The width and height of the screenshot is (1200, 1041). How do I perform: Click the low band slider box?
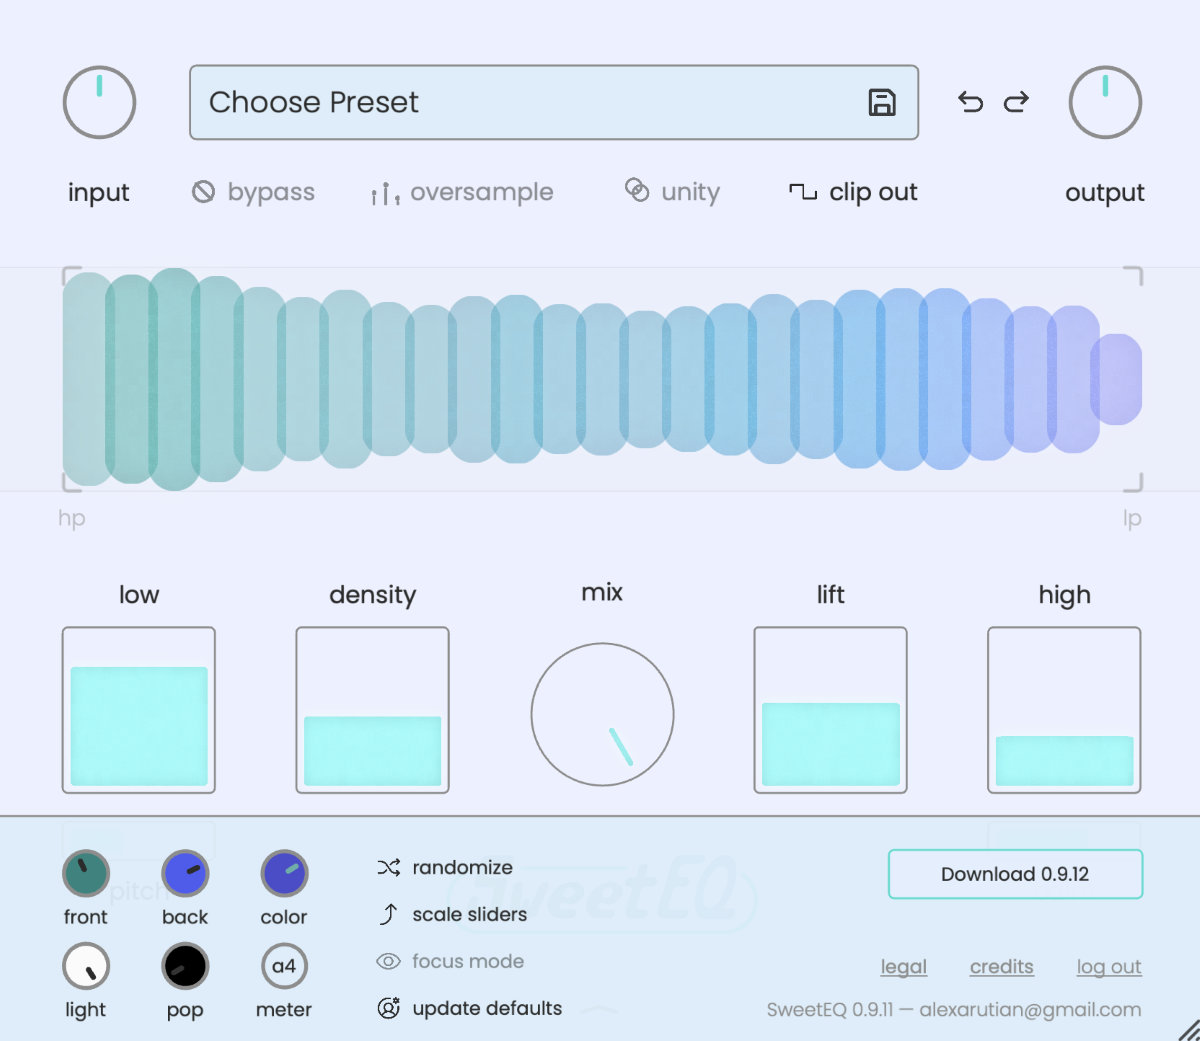point(139,710)
